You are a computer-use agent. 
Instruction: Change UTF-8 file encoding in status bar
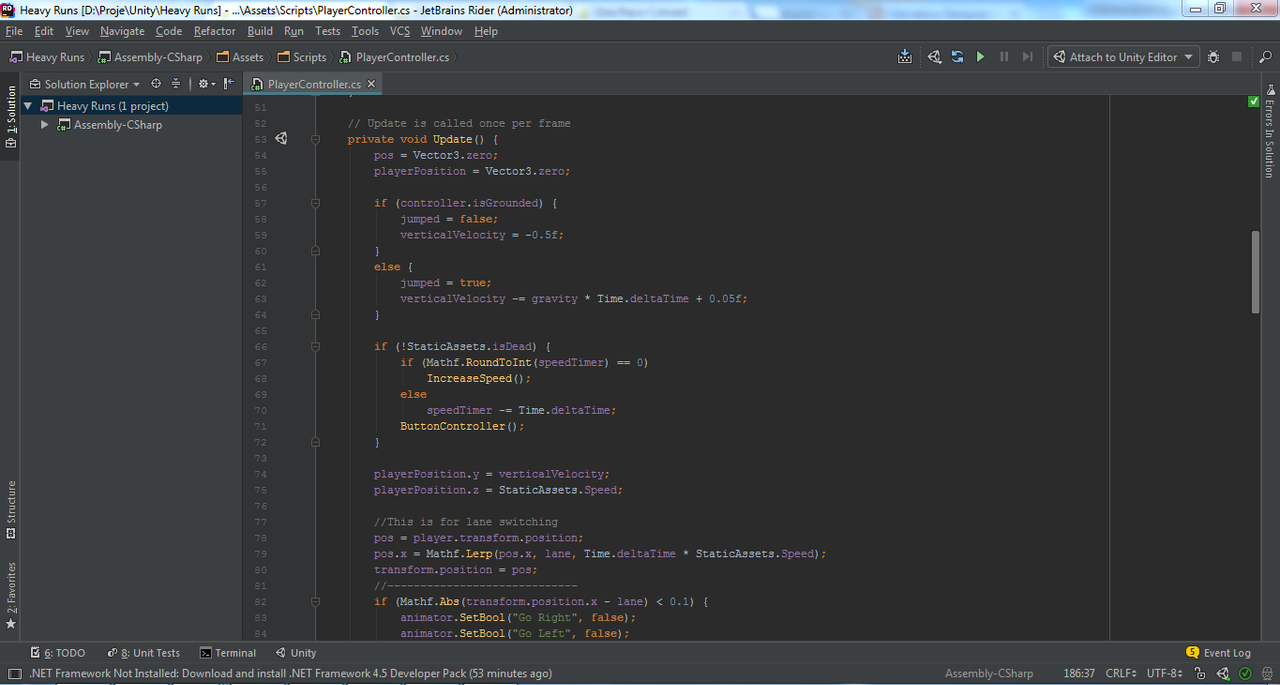pyautogui.click(x=1165, y=673)
